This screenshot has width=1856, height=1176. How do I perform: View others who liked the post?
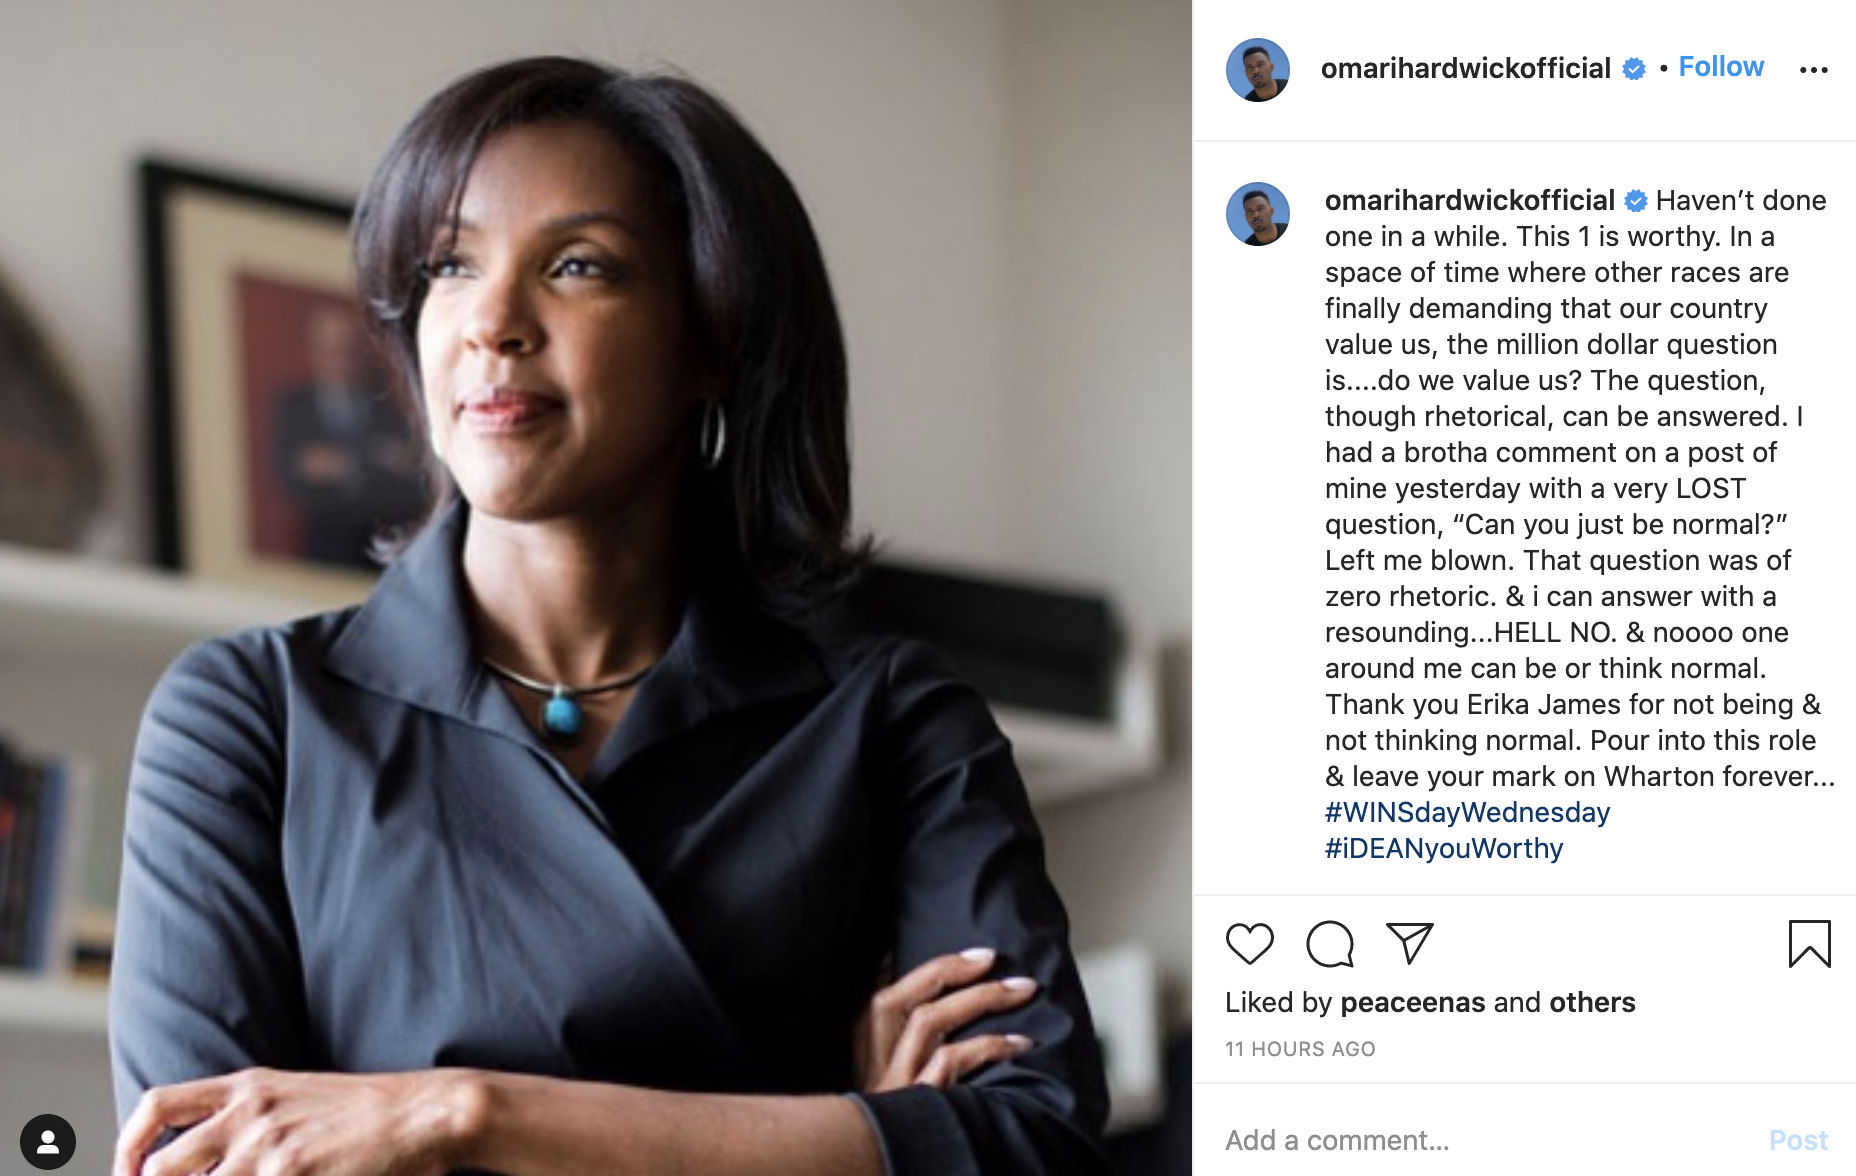pos(1592,1002)
